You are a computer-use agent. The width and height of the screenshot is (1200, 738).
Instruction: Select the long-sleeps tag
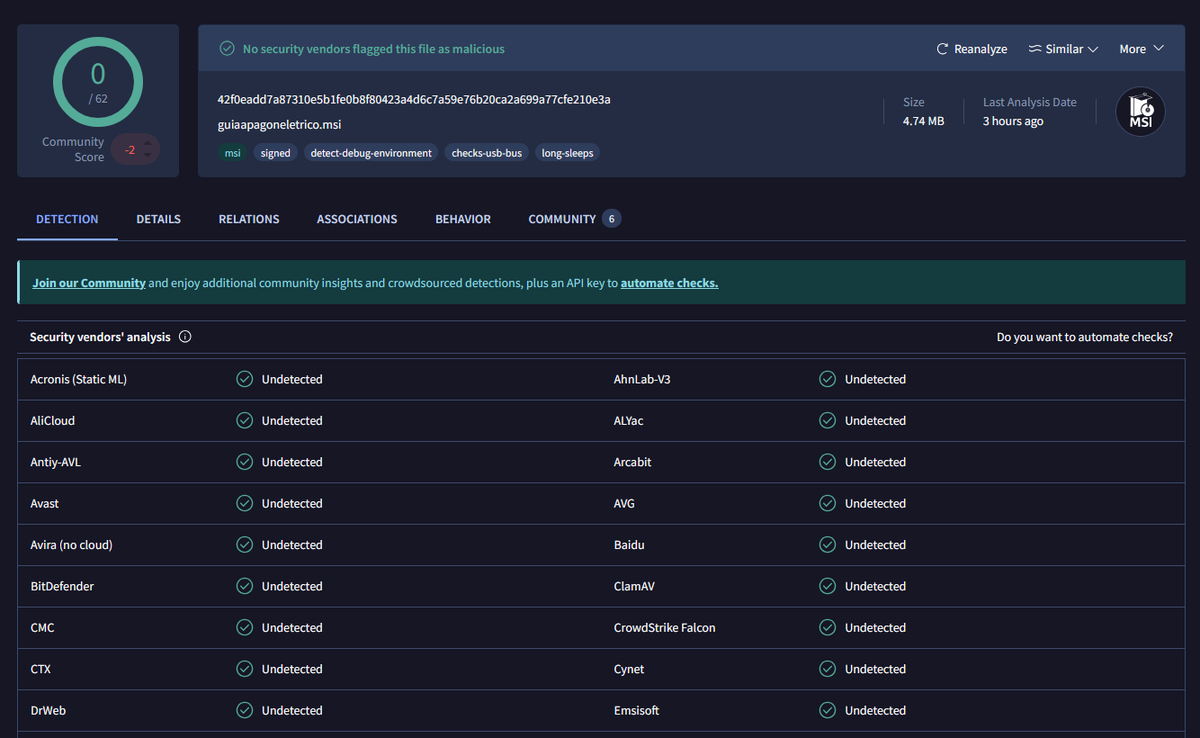pos(567,153)
